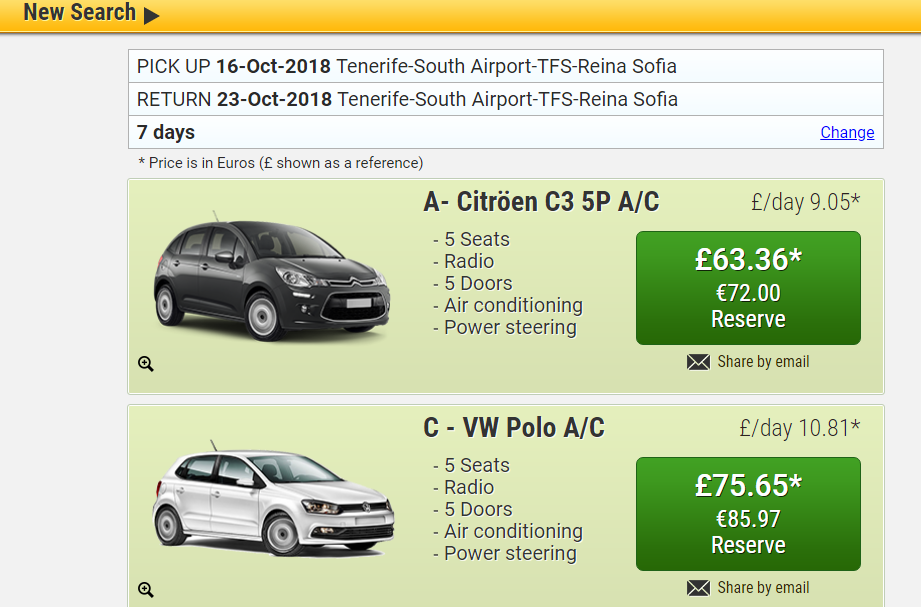The width and height of the screenshot is (921, 607).
Task: Reserve the VW Polo for £75.65
Action: tap(748, 514)
